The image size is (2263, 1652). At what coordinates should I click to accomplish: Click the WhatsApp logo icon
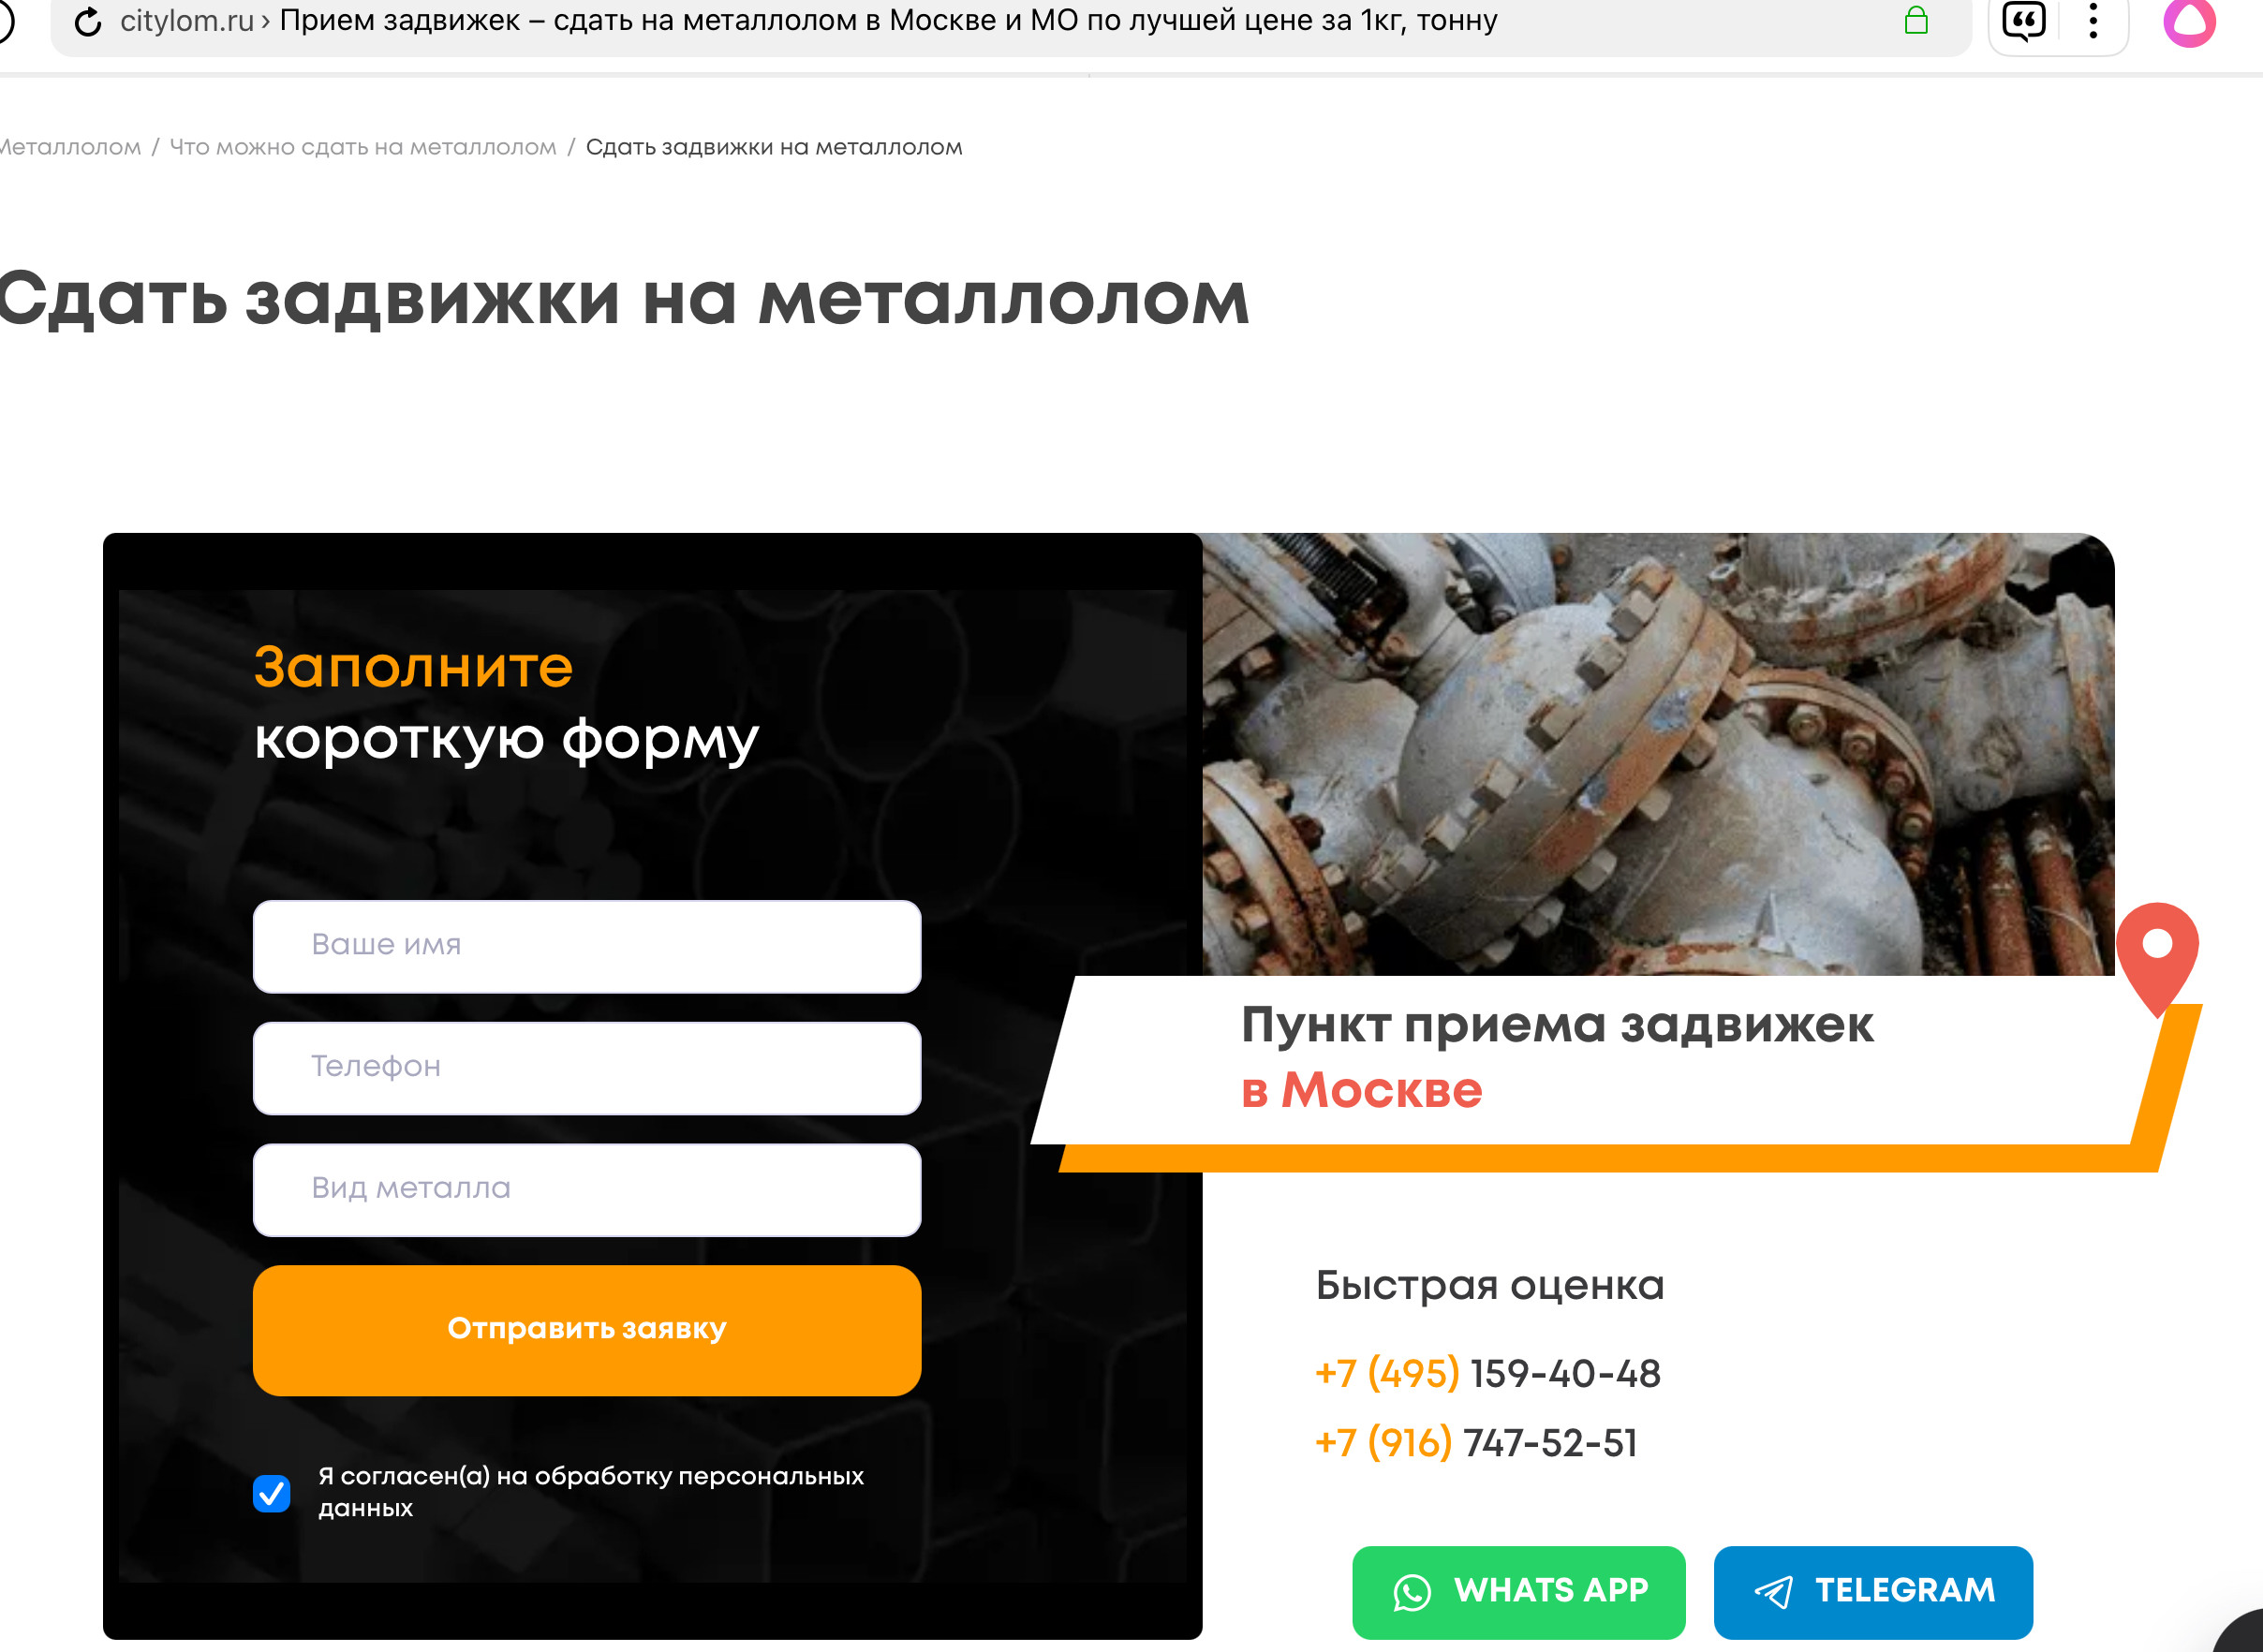(1411, 1592)
